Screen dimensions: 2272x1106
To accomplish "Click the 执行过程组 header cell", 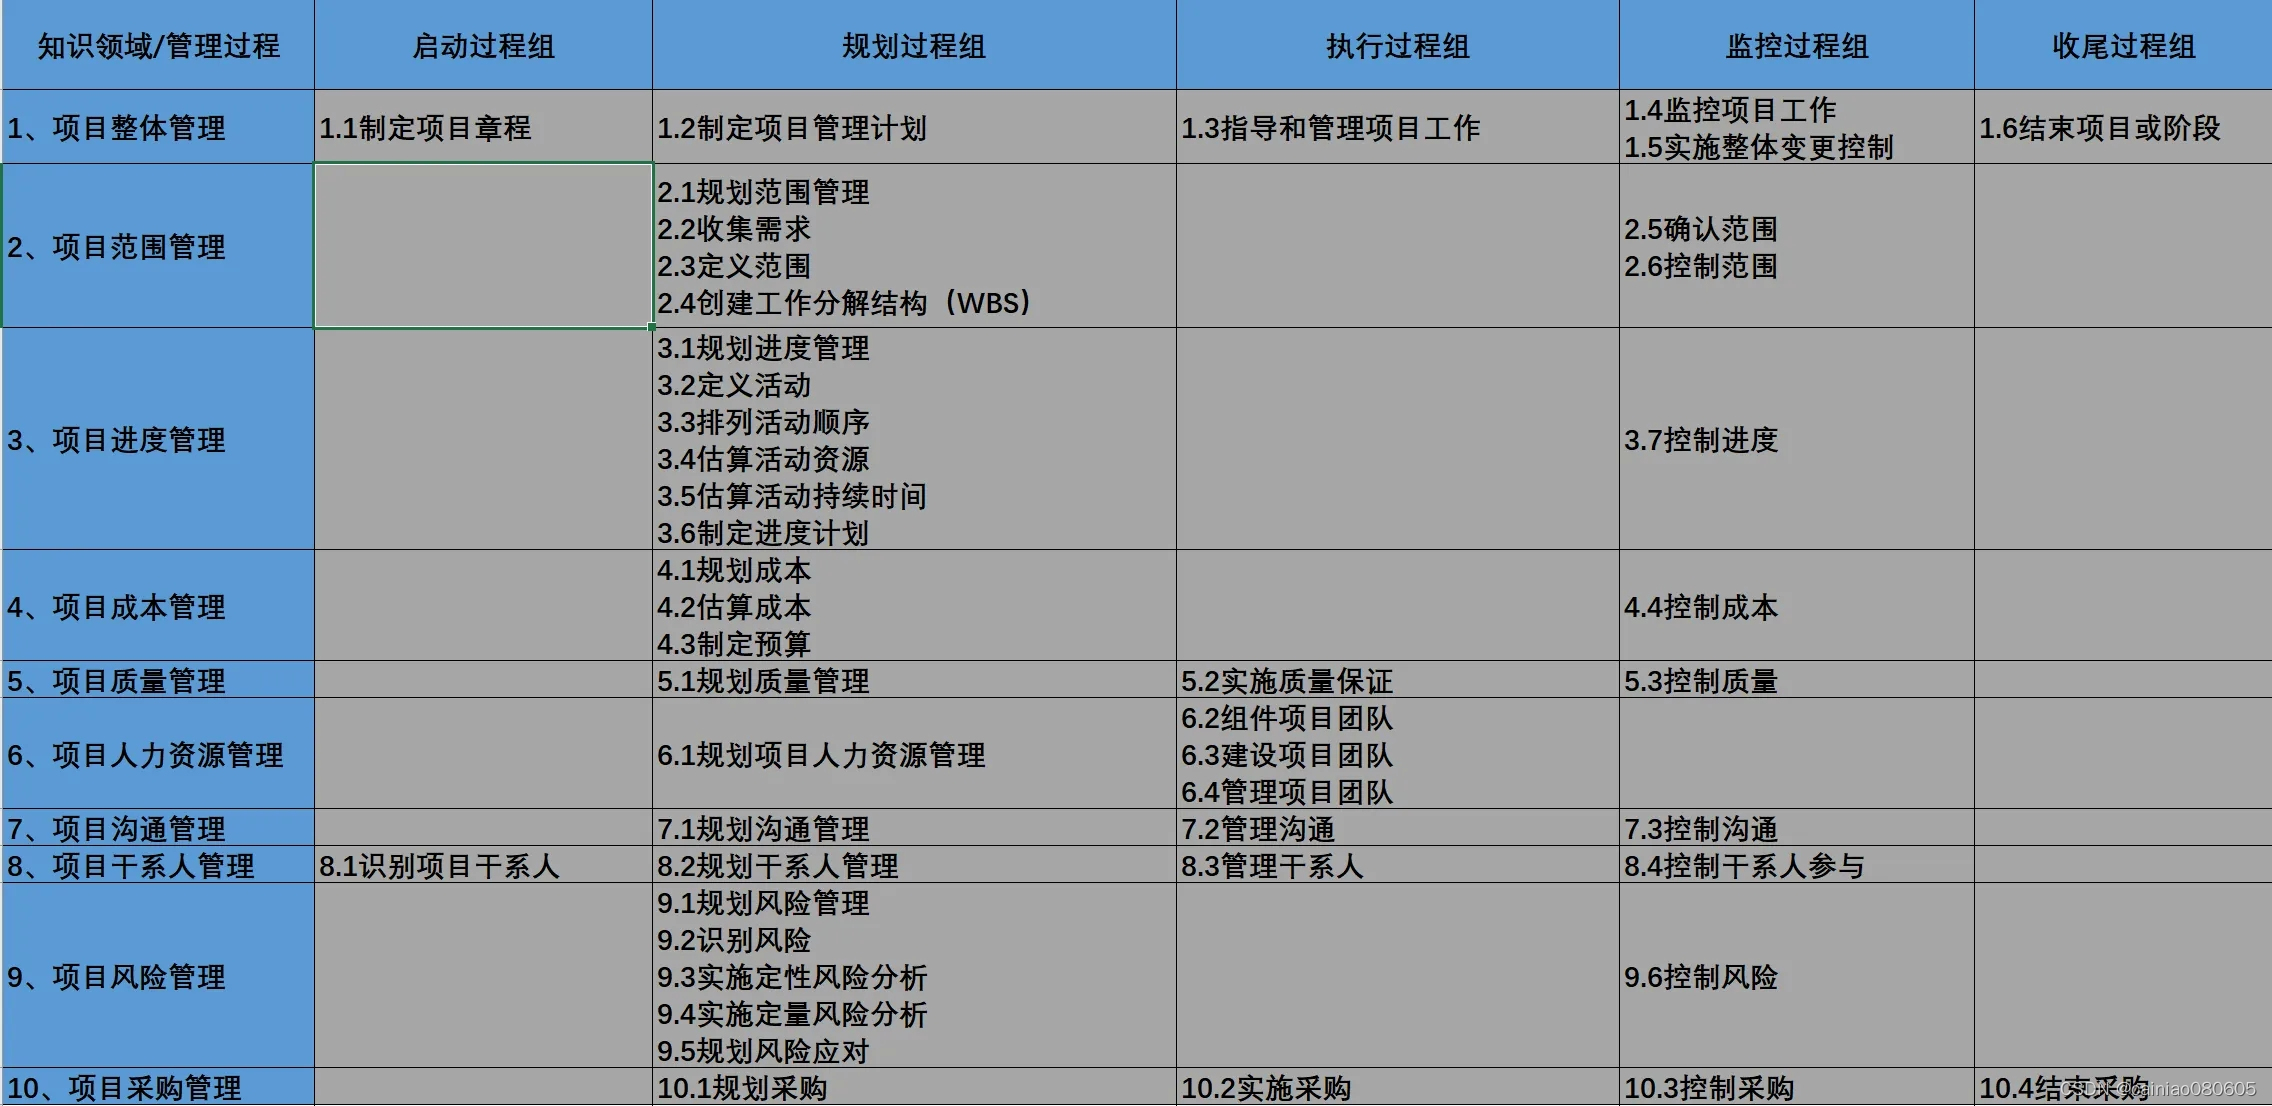I will click(x=1397, y=46).
